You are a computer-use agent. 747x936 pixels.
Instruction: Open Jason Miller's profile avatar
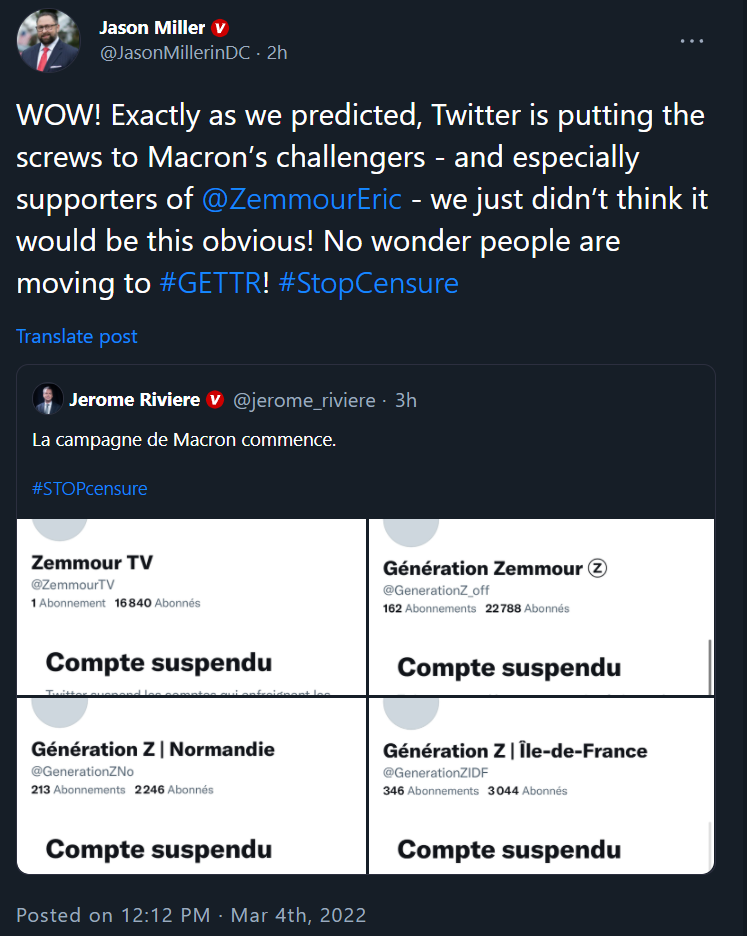48,41
